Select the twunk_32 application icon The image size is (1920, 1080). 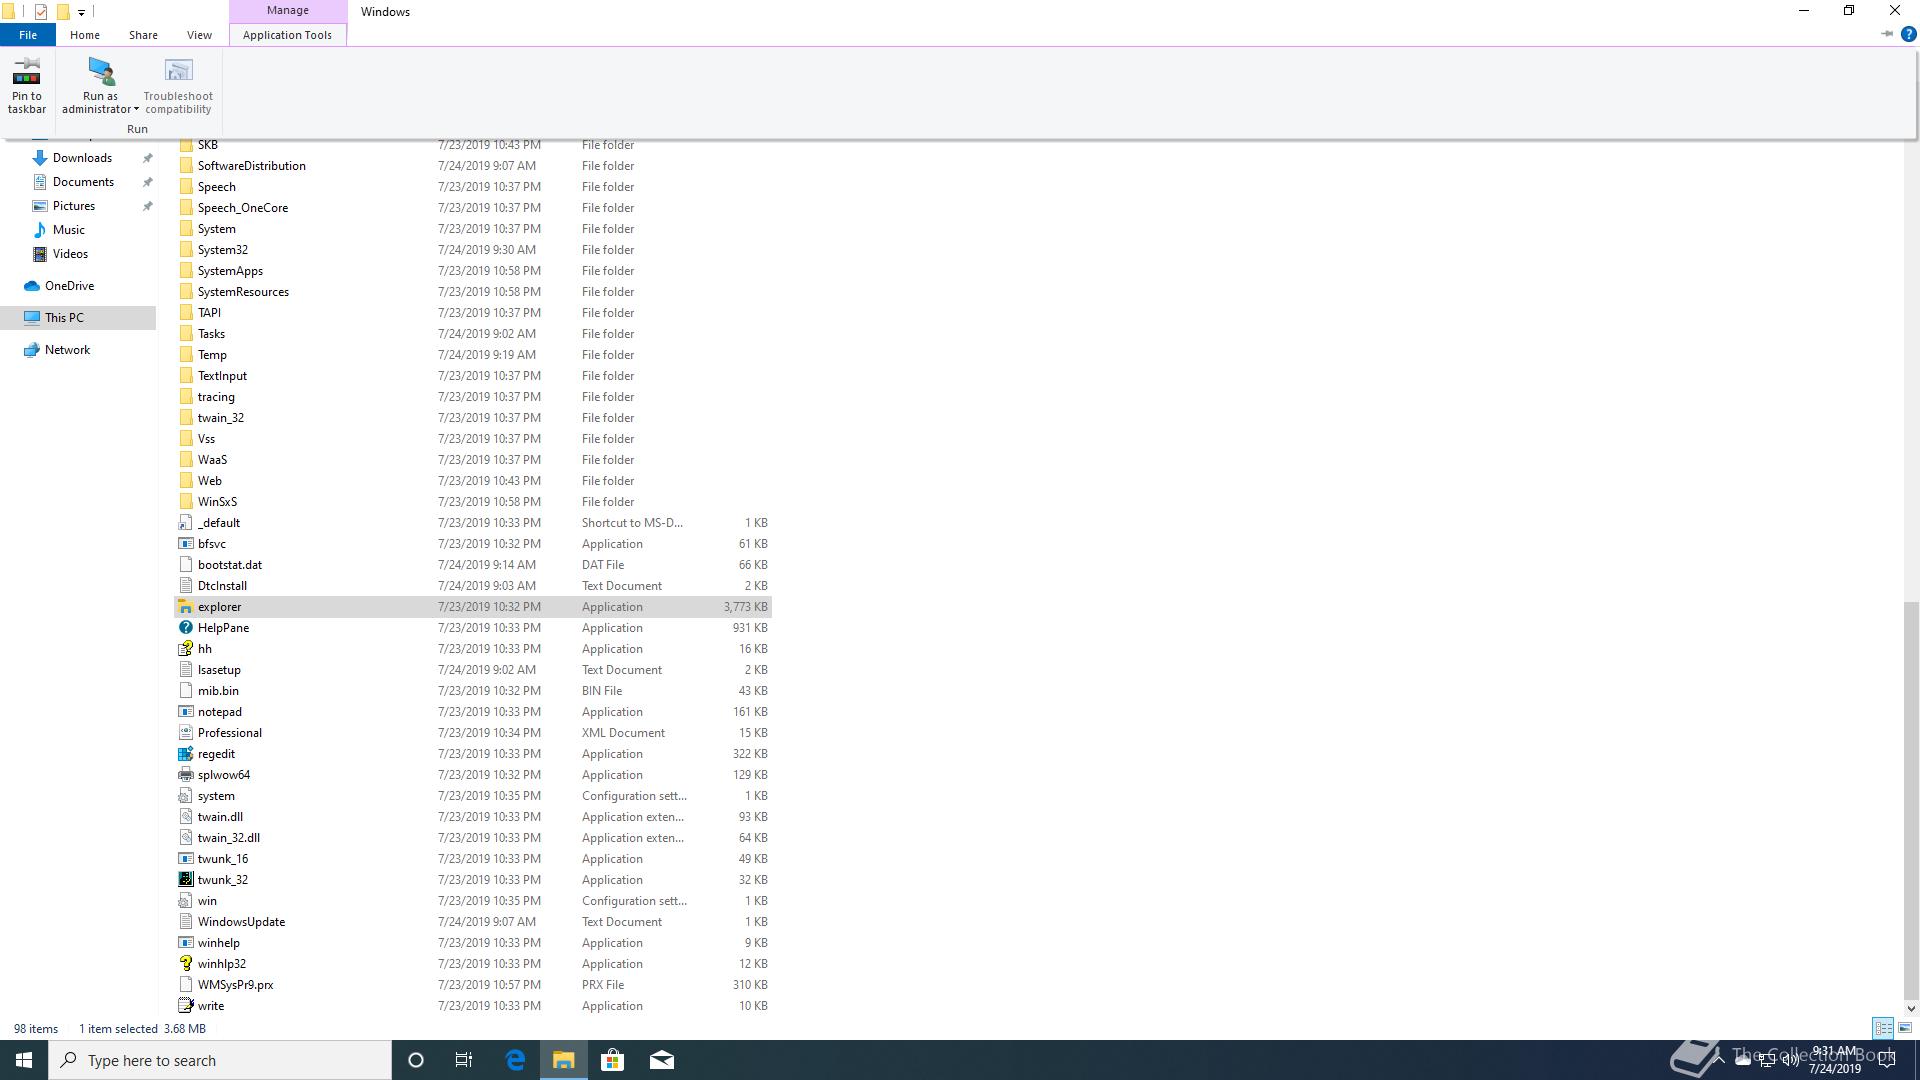click(185, 880)
